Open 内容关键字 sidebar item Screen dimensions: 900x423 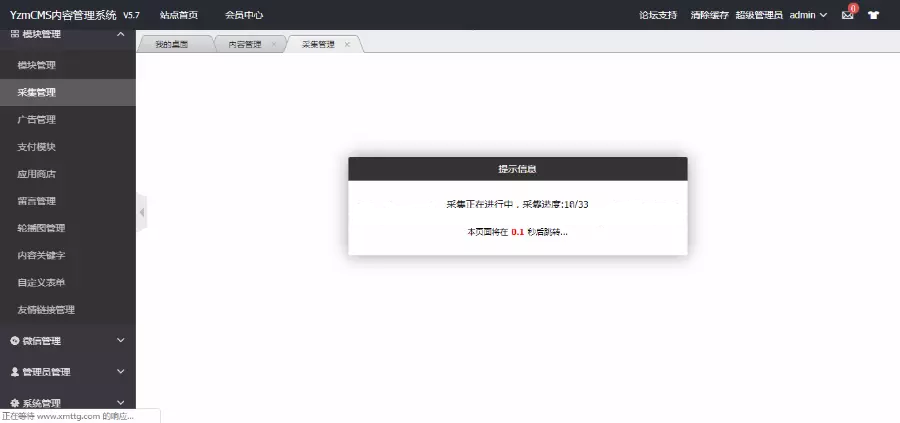68,255
